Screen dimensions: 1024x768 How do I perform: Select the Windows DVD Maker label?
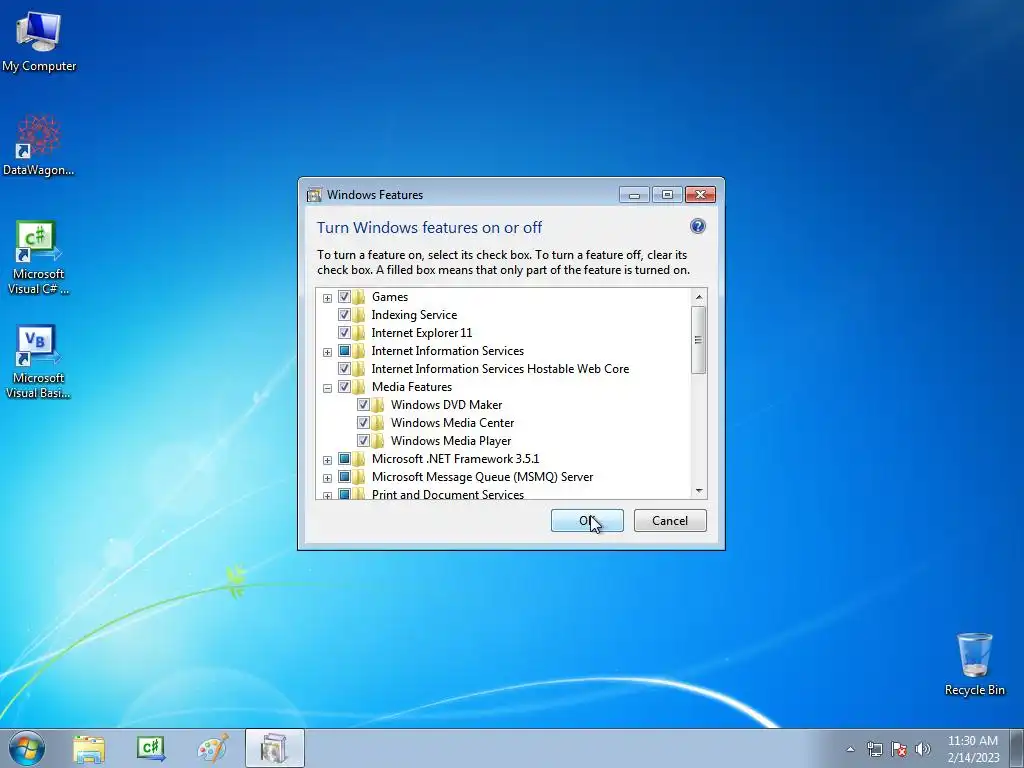[x=447, y=405]
